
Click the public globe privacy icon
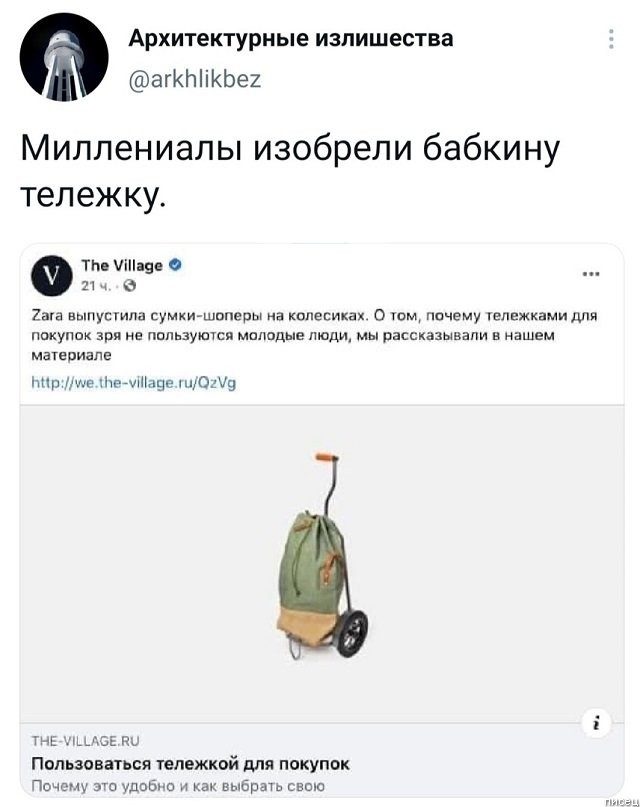coord(130,286)
